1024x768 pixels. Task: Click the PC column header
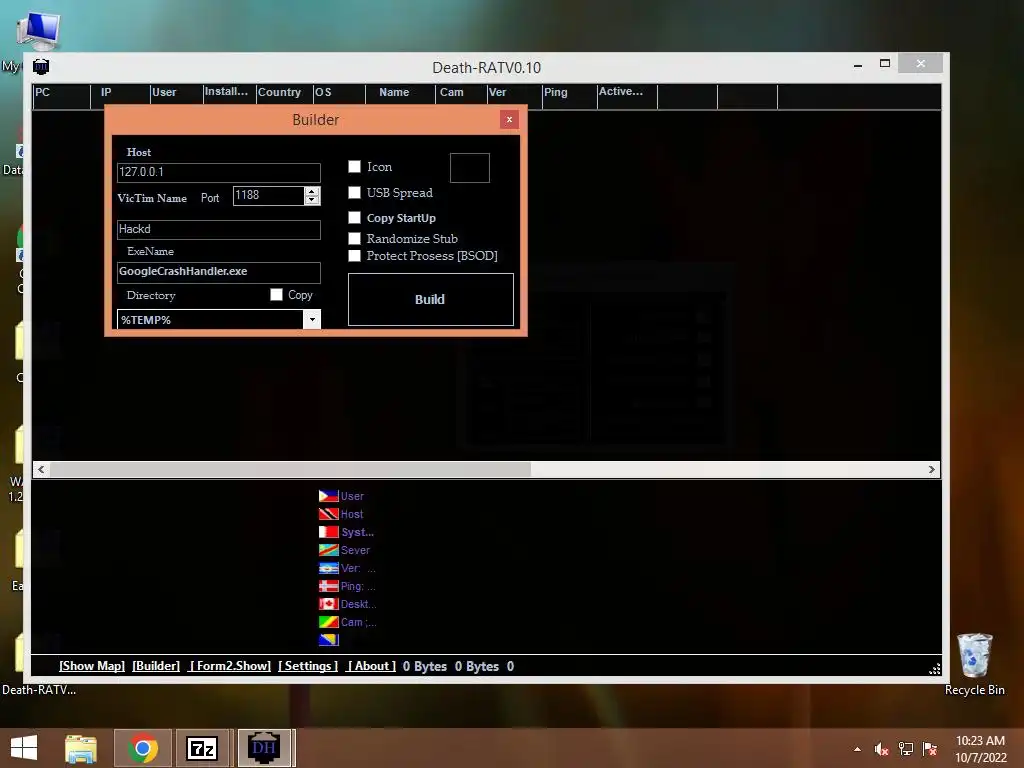pyautogui.click(x=61, y=96)
